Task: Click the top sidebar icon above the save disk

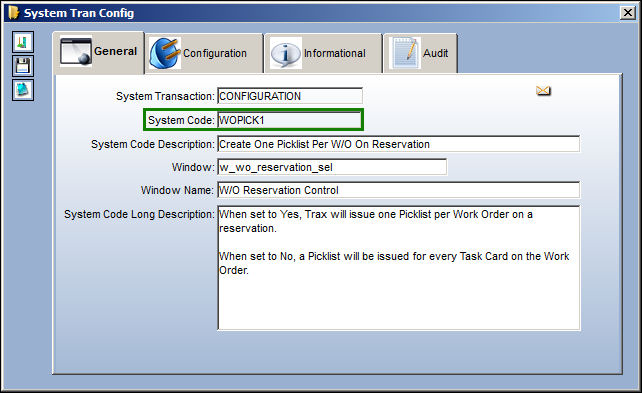Action: (x=23, y=42)
